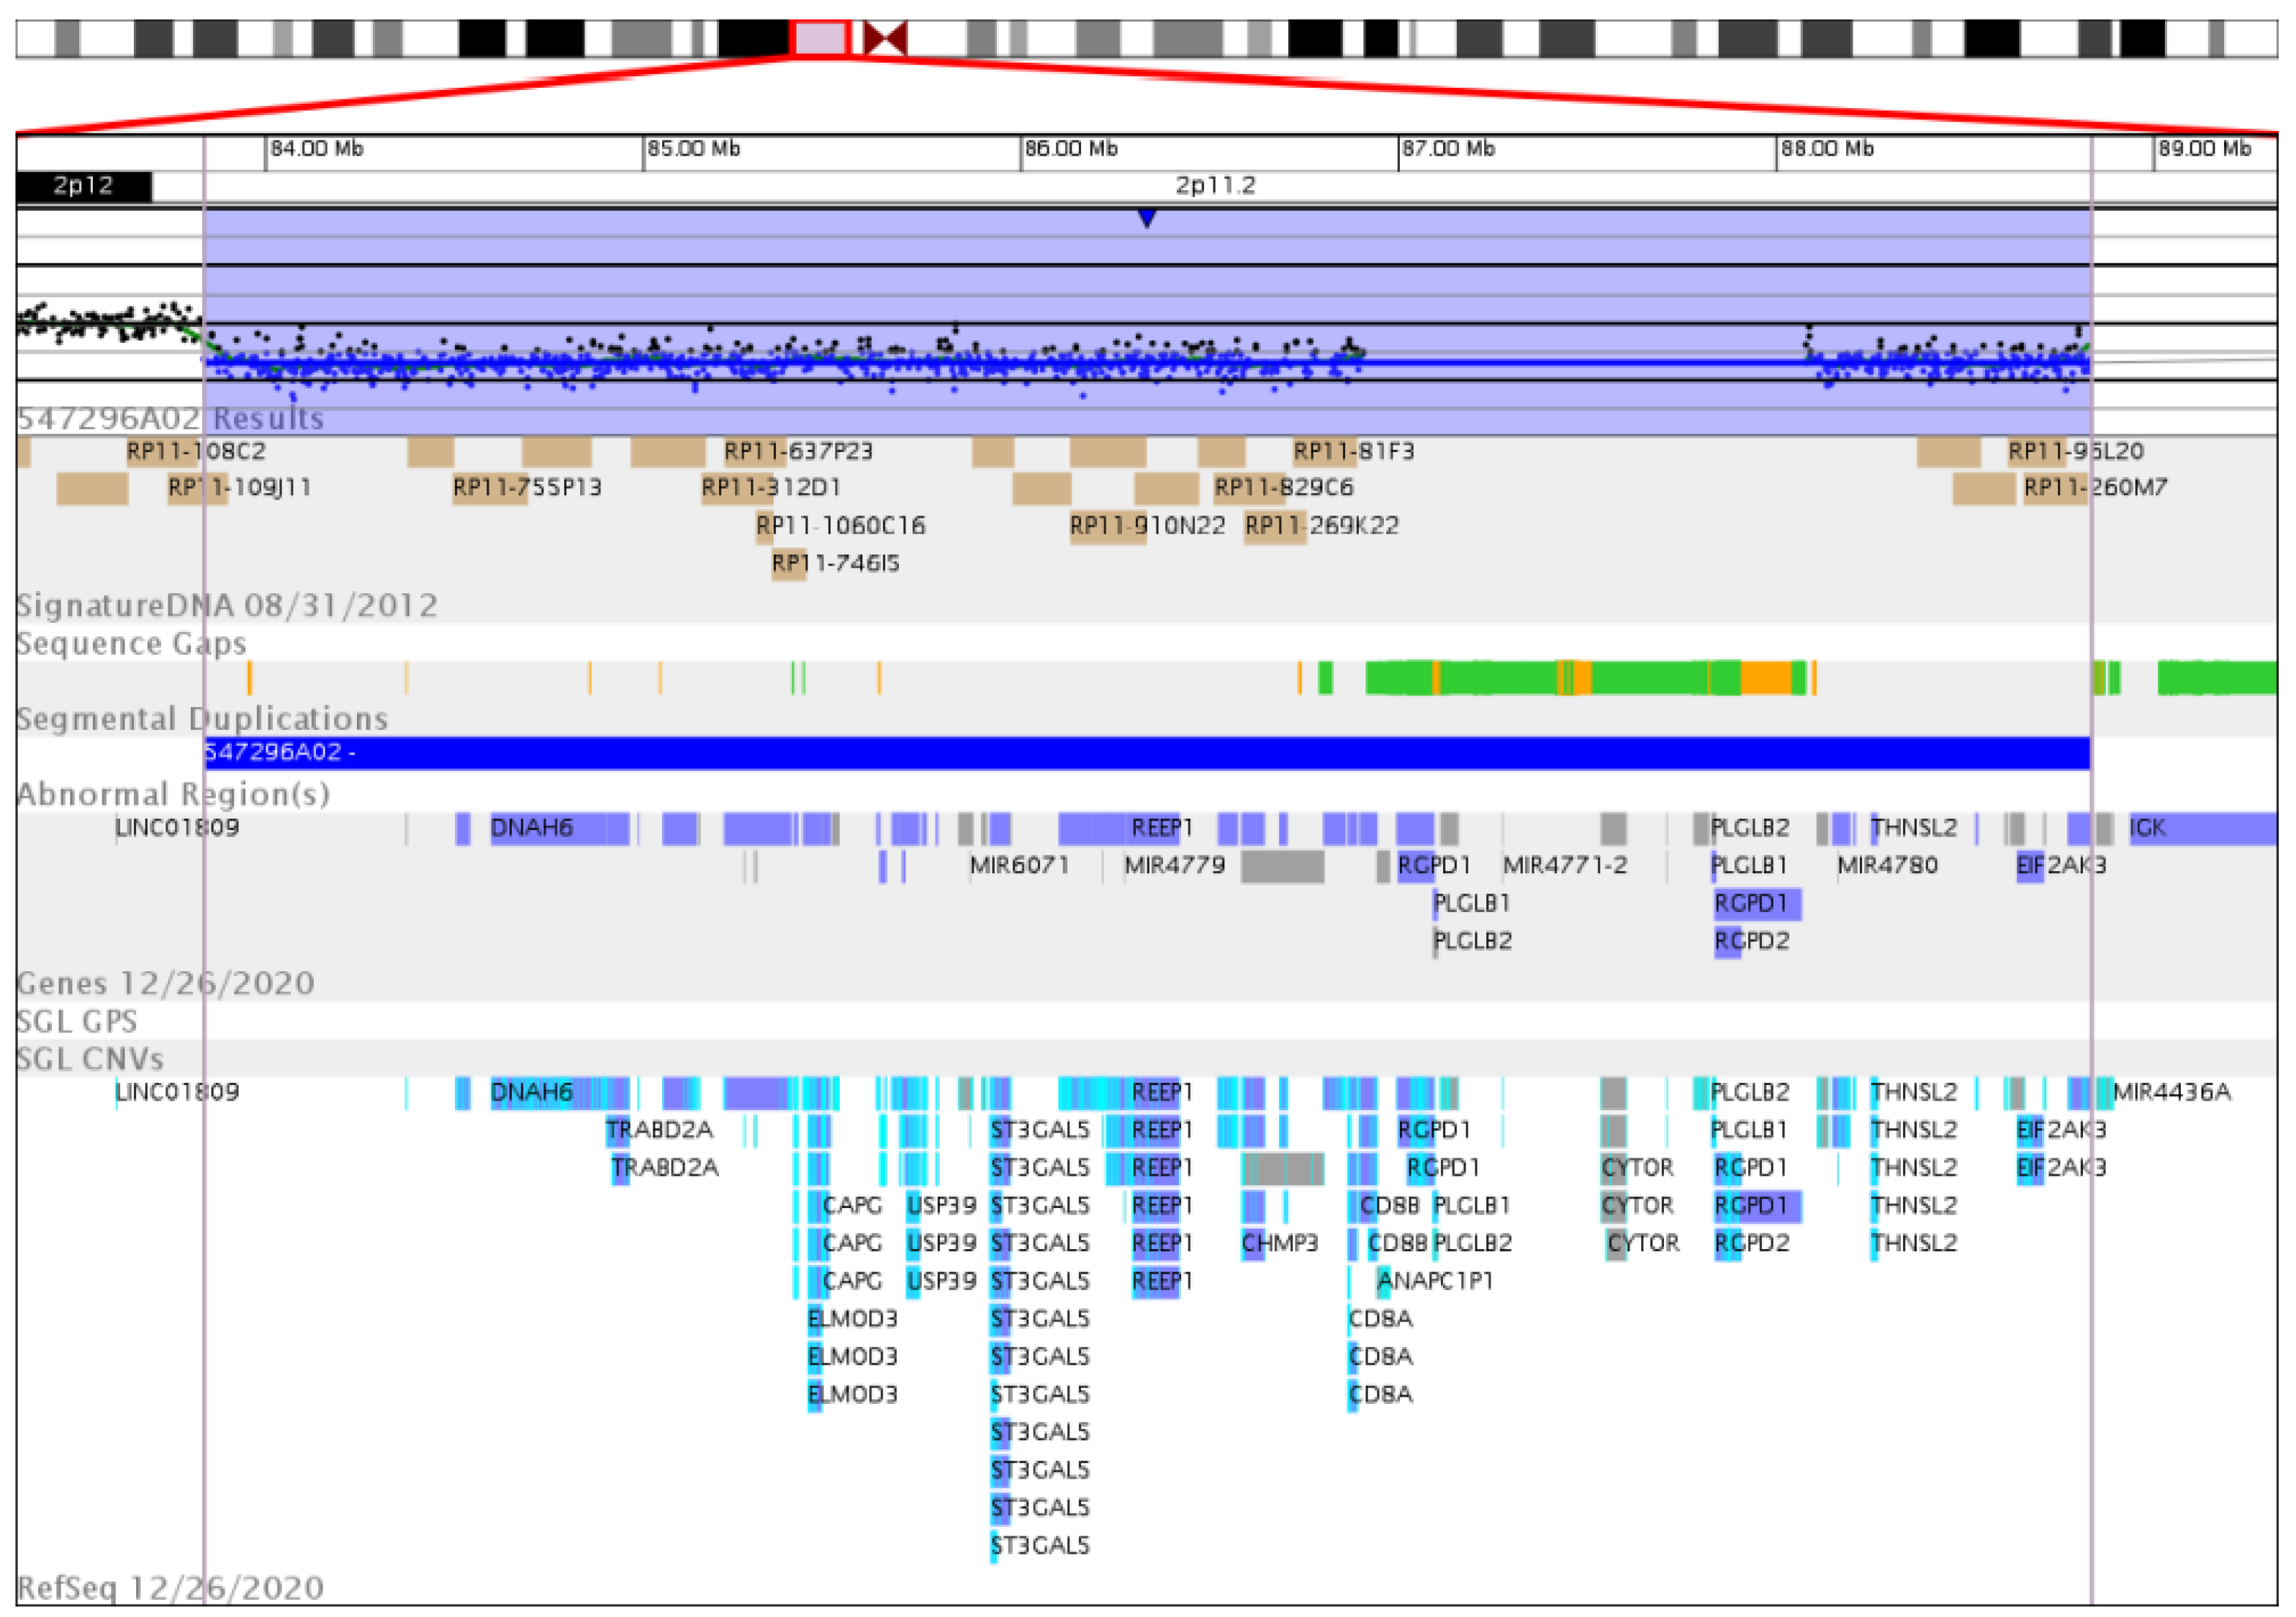Open the RP11-637P23 BAC clone
2296x1617 pixels.
click(797, 451)
